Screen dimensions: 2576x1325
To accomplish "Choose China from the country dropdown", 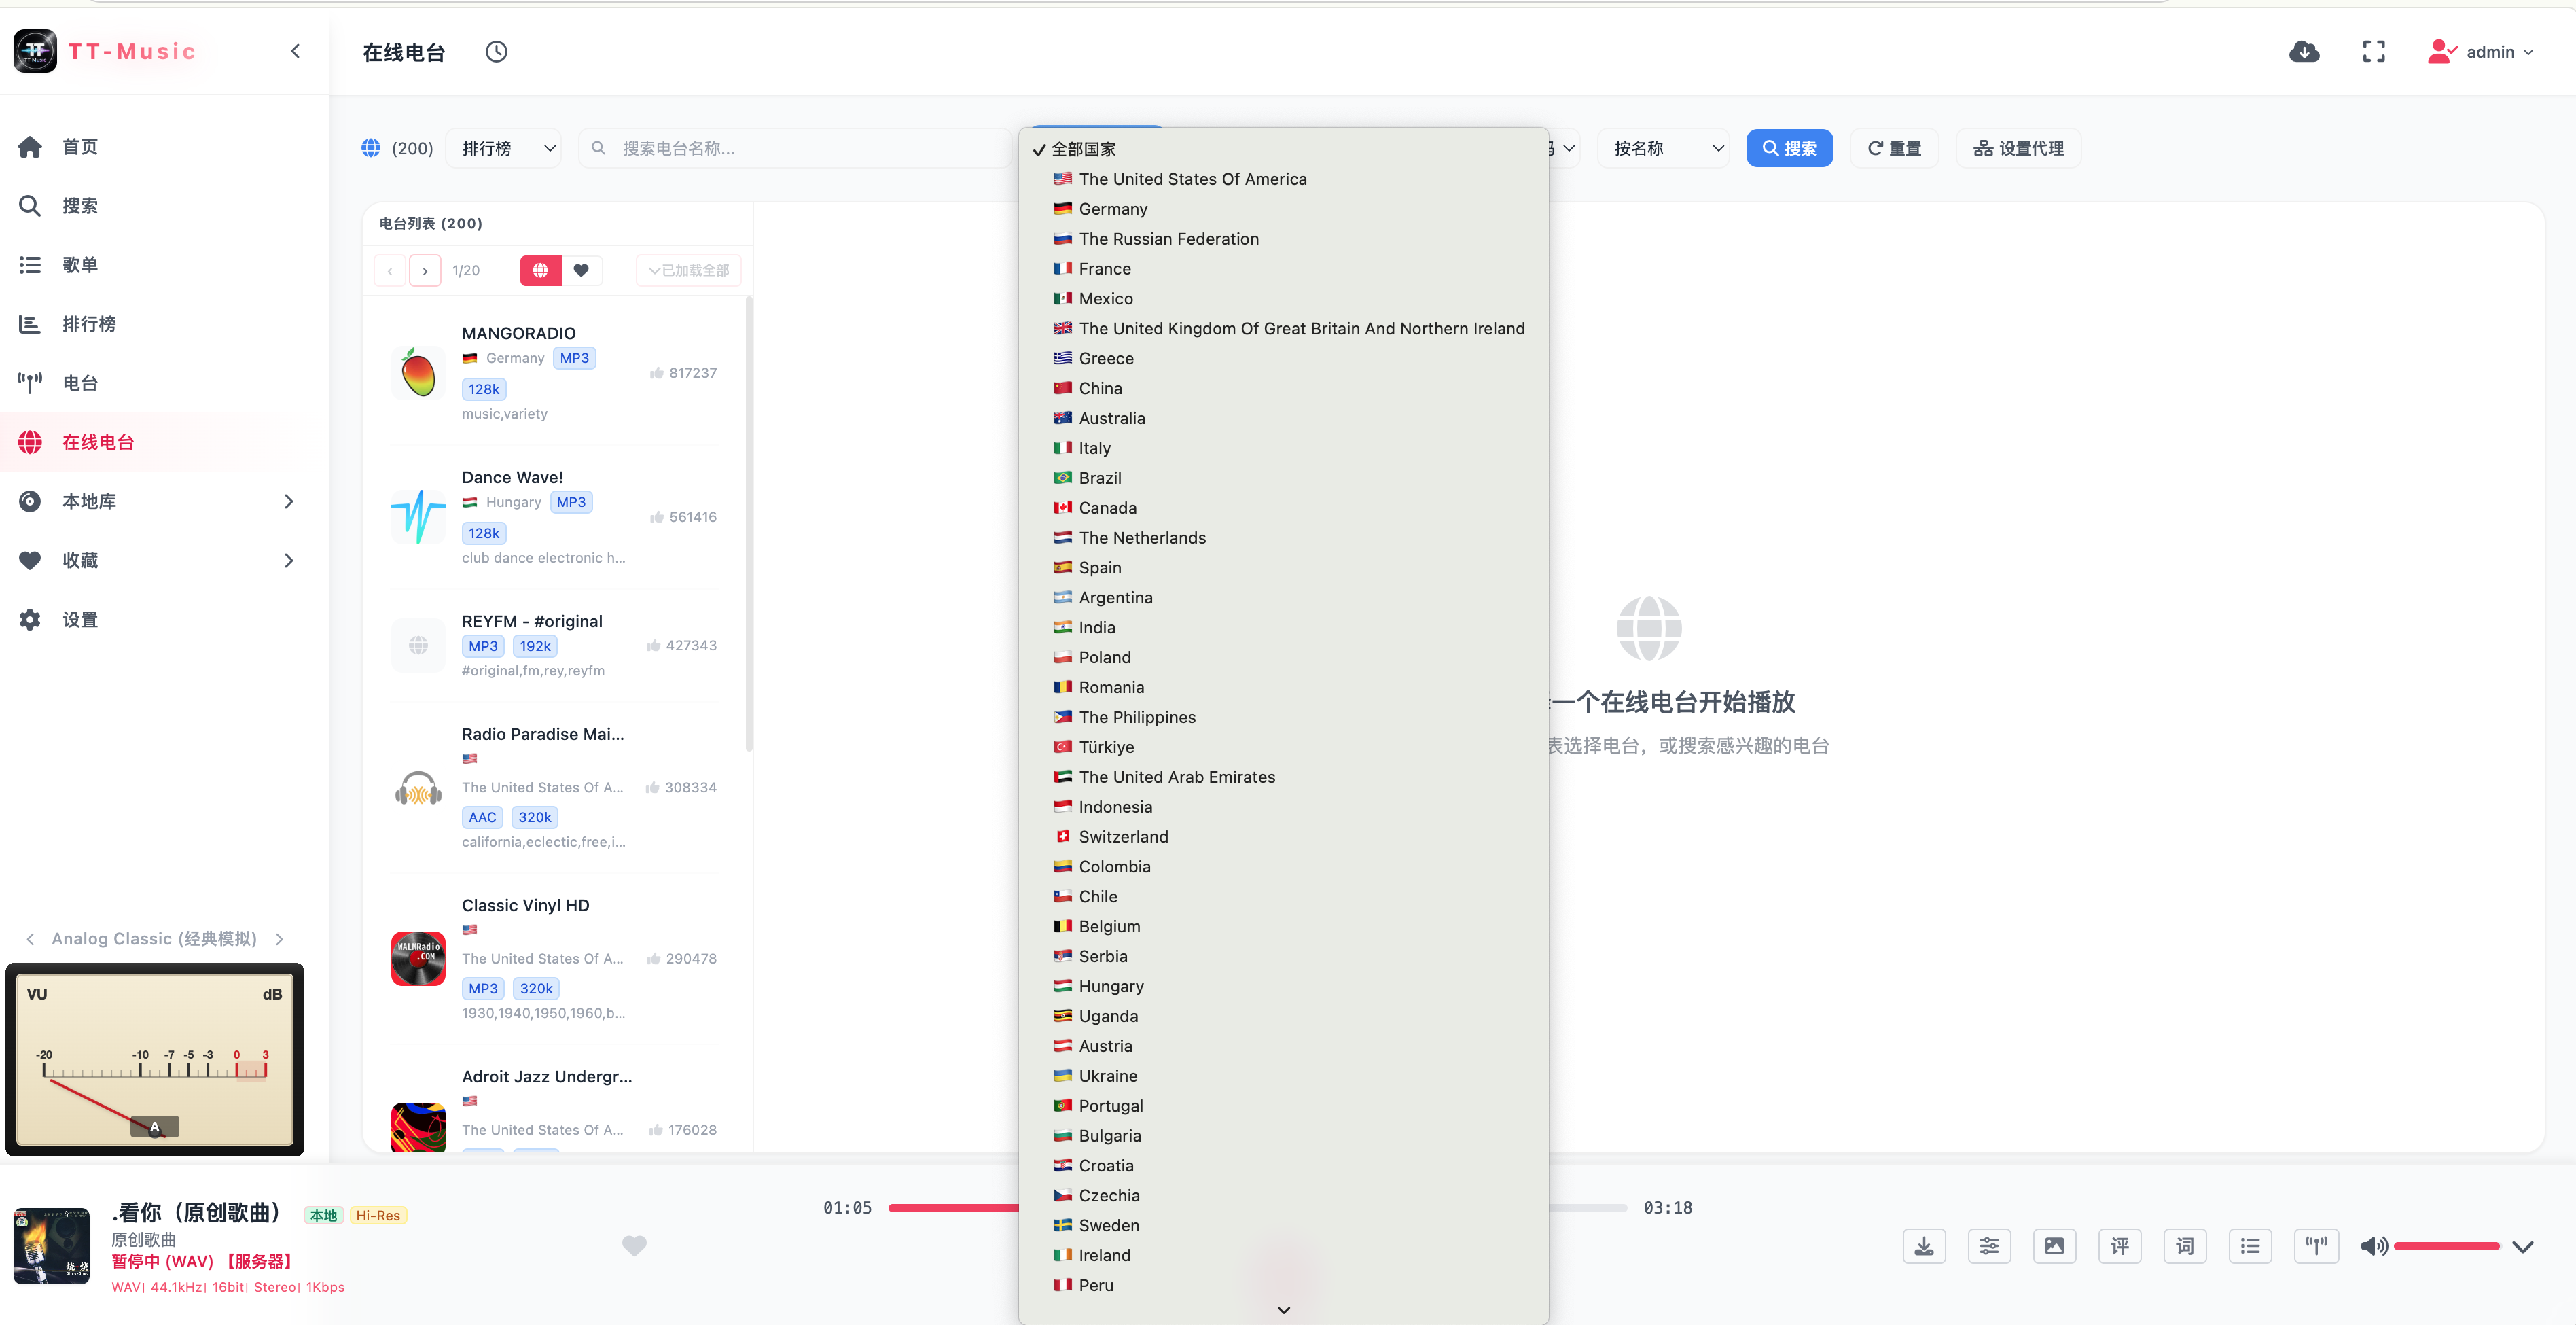I will (1283, 388).
